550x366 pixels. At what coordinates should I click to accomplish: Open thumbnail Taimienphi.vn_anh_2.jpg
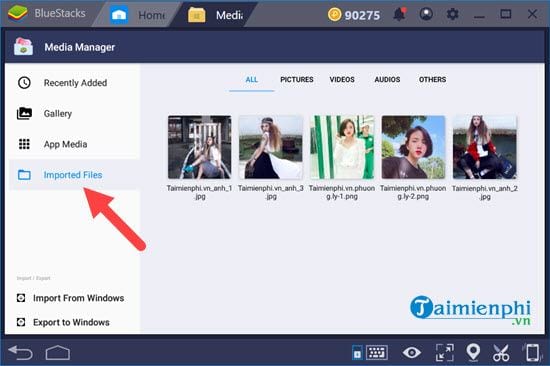pyautogui.click(x=484, y=147)
